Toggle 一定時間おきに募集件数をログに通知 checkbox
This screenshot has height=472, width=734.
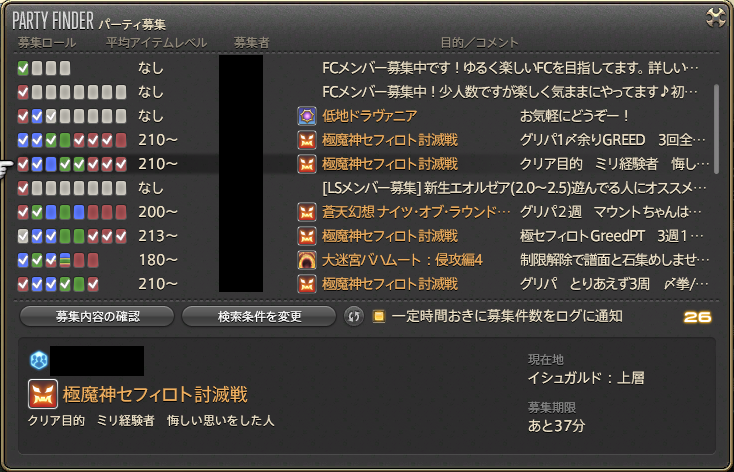379,317
